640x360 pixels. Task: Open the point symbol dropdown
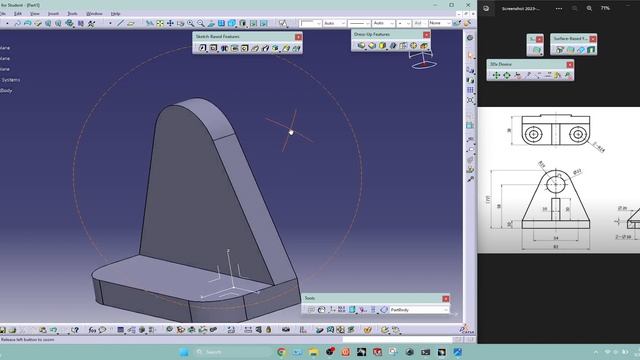pos(404,24)
